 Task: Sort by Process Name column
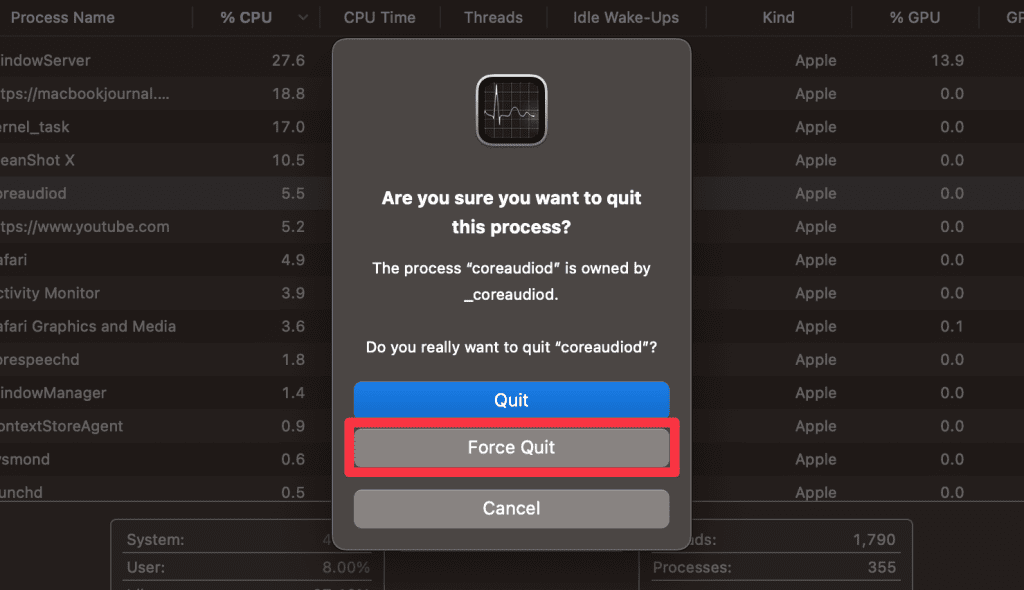click(x=63, y=18)
